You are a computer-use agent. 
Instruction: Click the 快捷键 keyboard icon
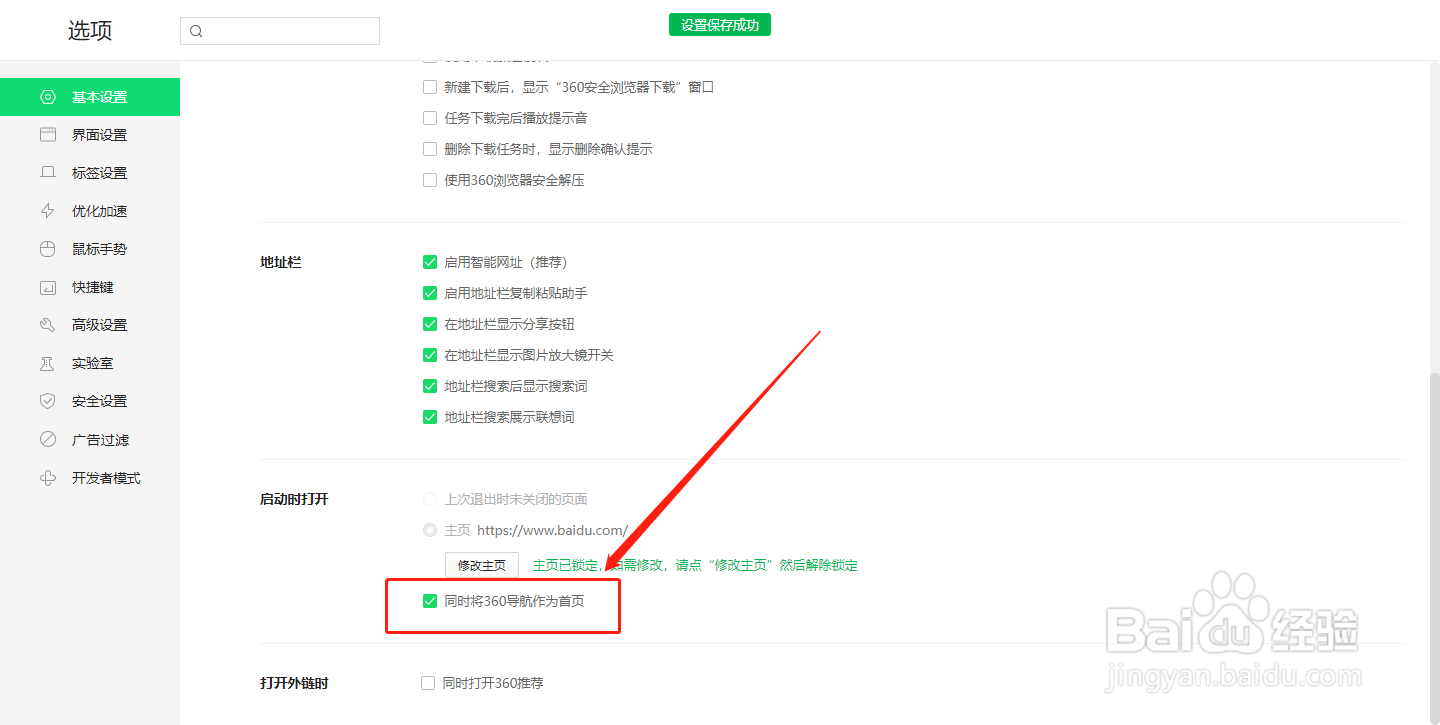pos(47,287)
